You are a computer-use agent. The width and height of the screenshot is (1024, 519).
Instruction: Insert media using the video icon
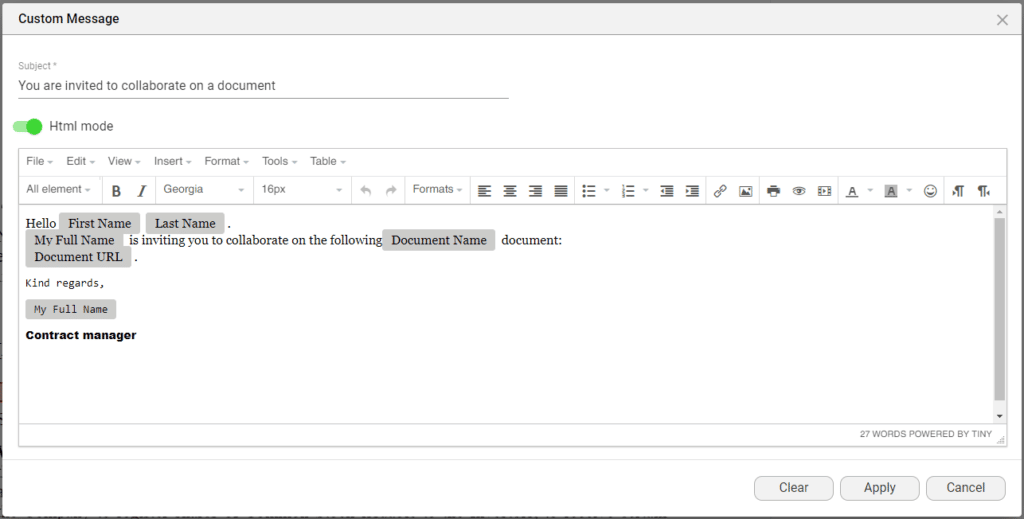[824, 190]
